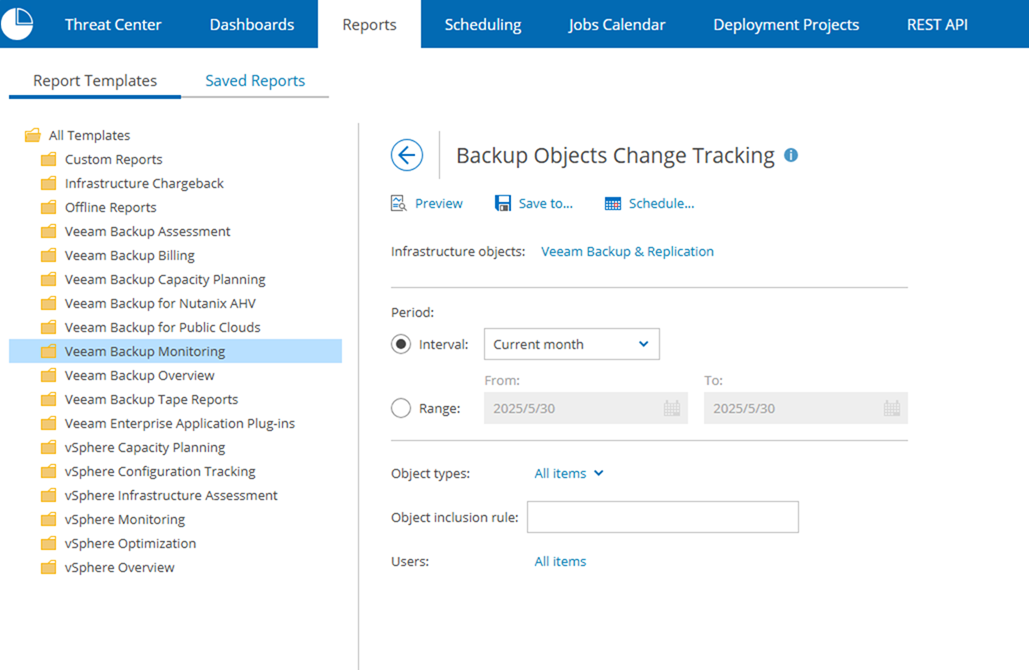Screen dimensions: 1029x670
Task: Select the Interval radio button
Action: (401, 344)
